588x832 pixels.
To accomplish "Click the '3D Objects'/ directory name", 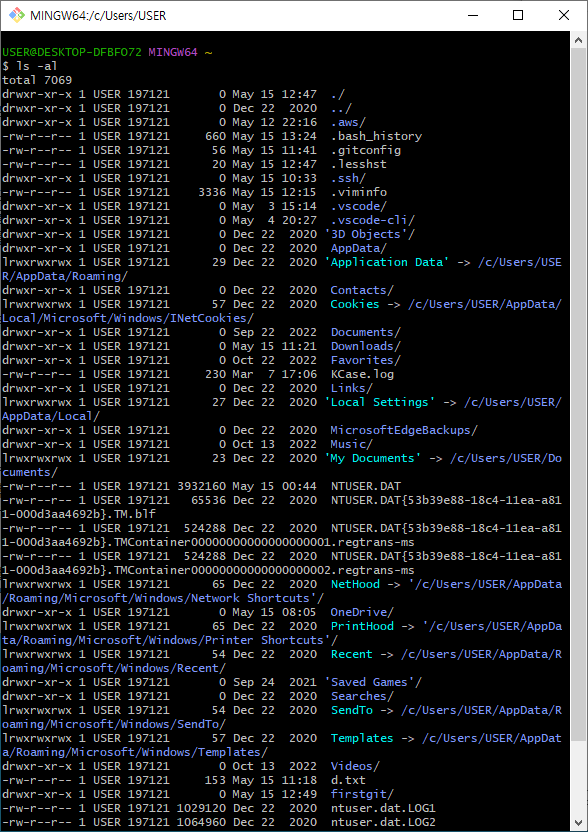I will tap(369, 234).
